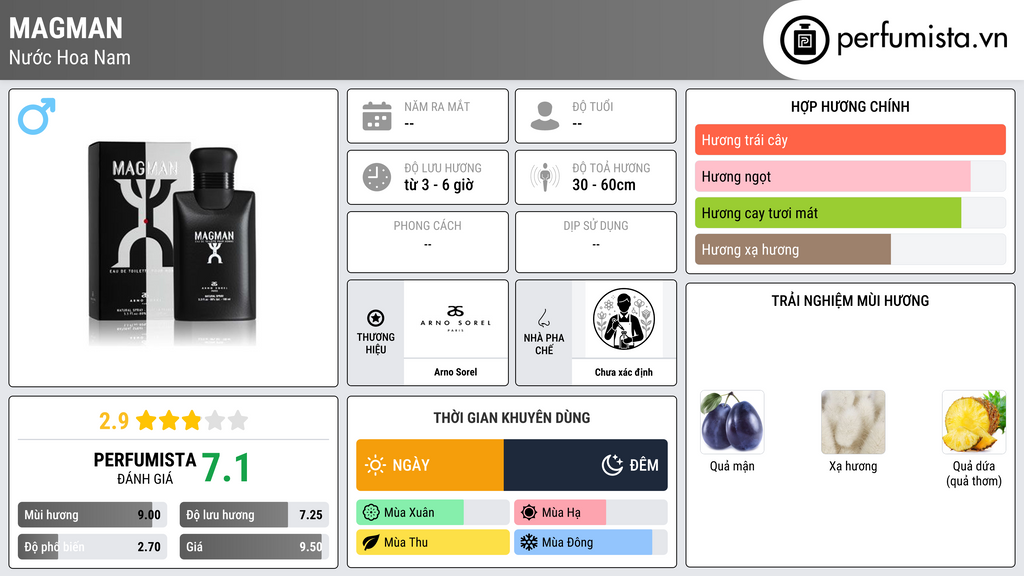The image size is (1024, 576).
Task: Open the Quả mận plum note image
Action: 732,423
